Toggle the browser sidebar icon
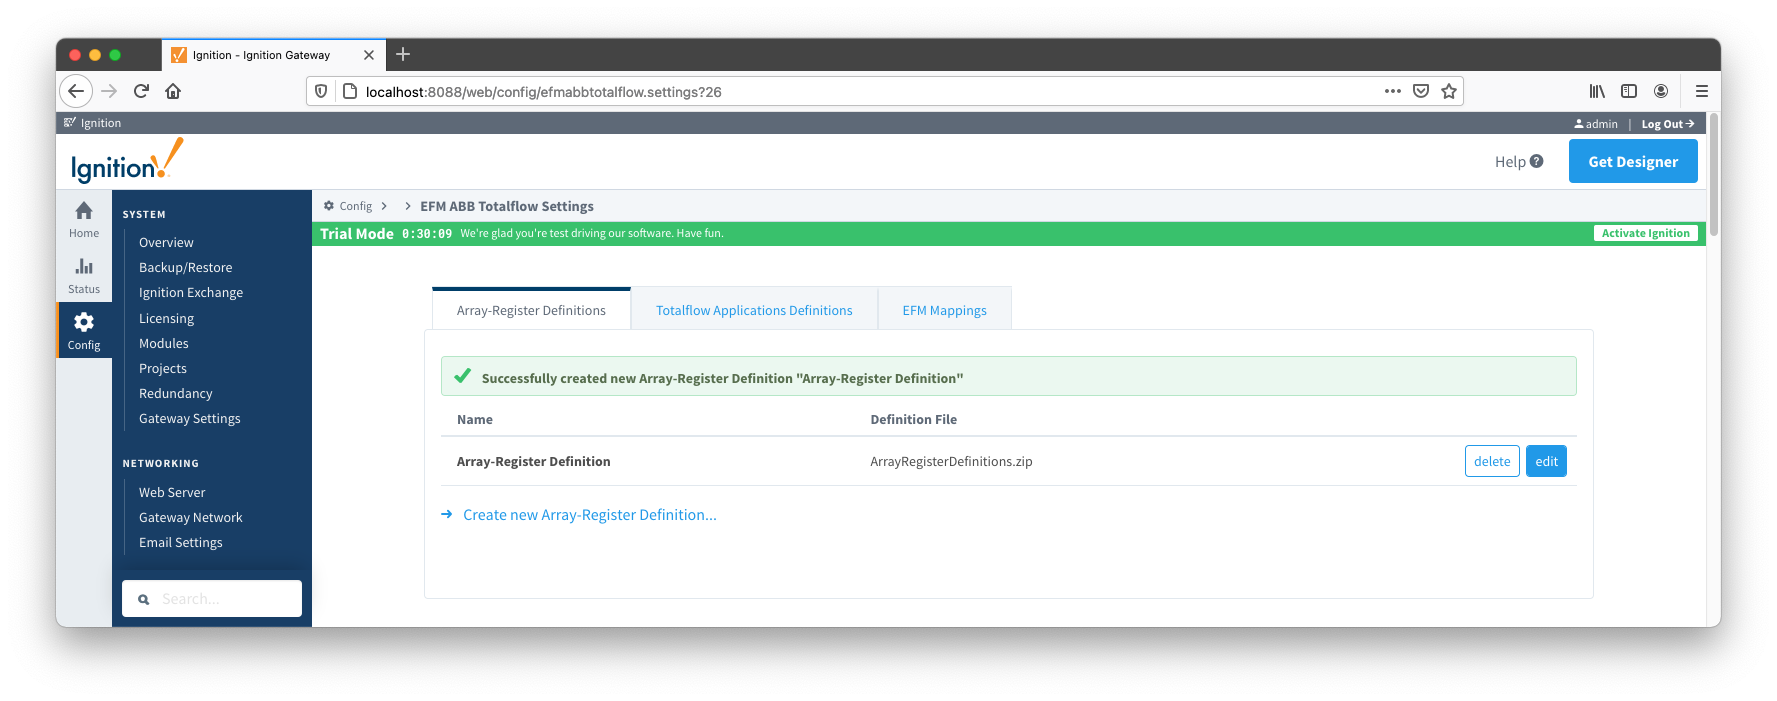This screenshot has height=701, width=1777. 1629,91
